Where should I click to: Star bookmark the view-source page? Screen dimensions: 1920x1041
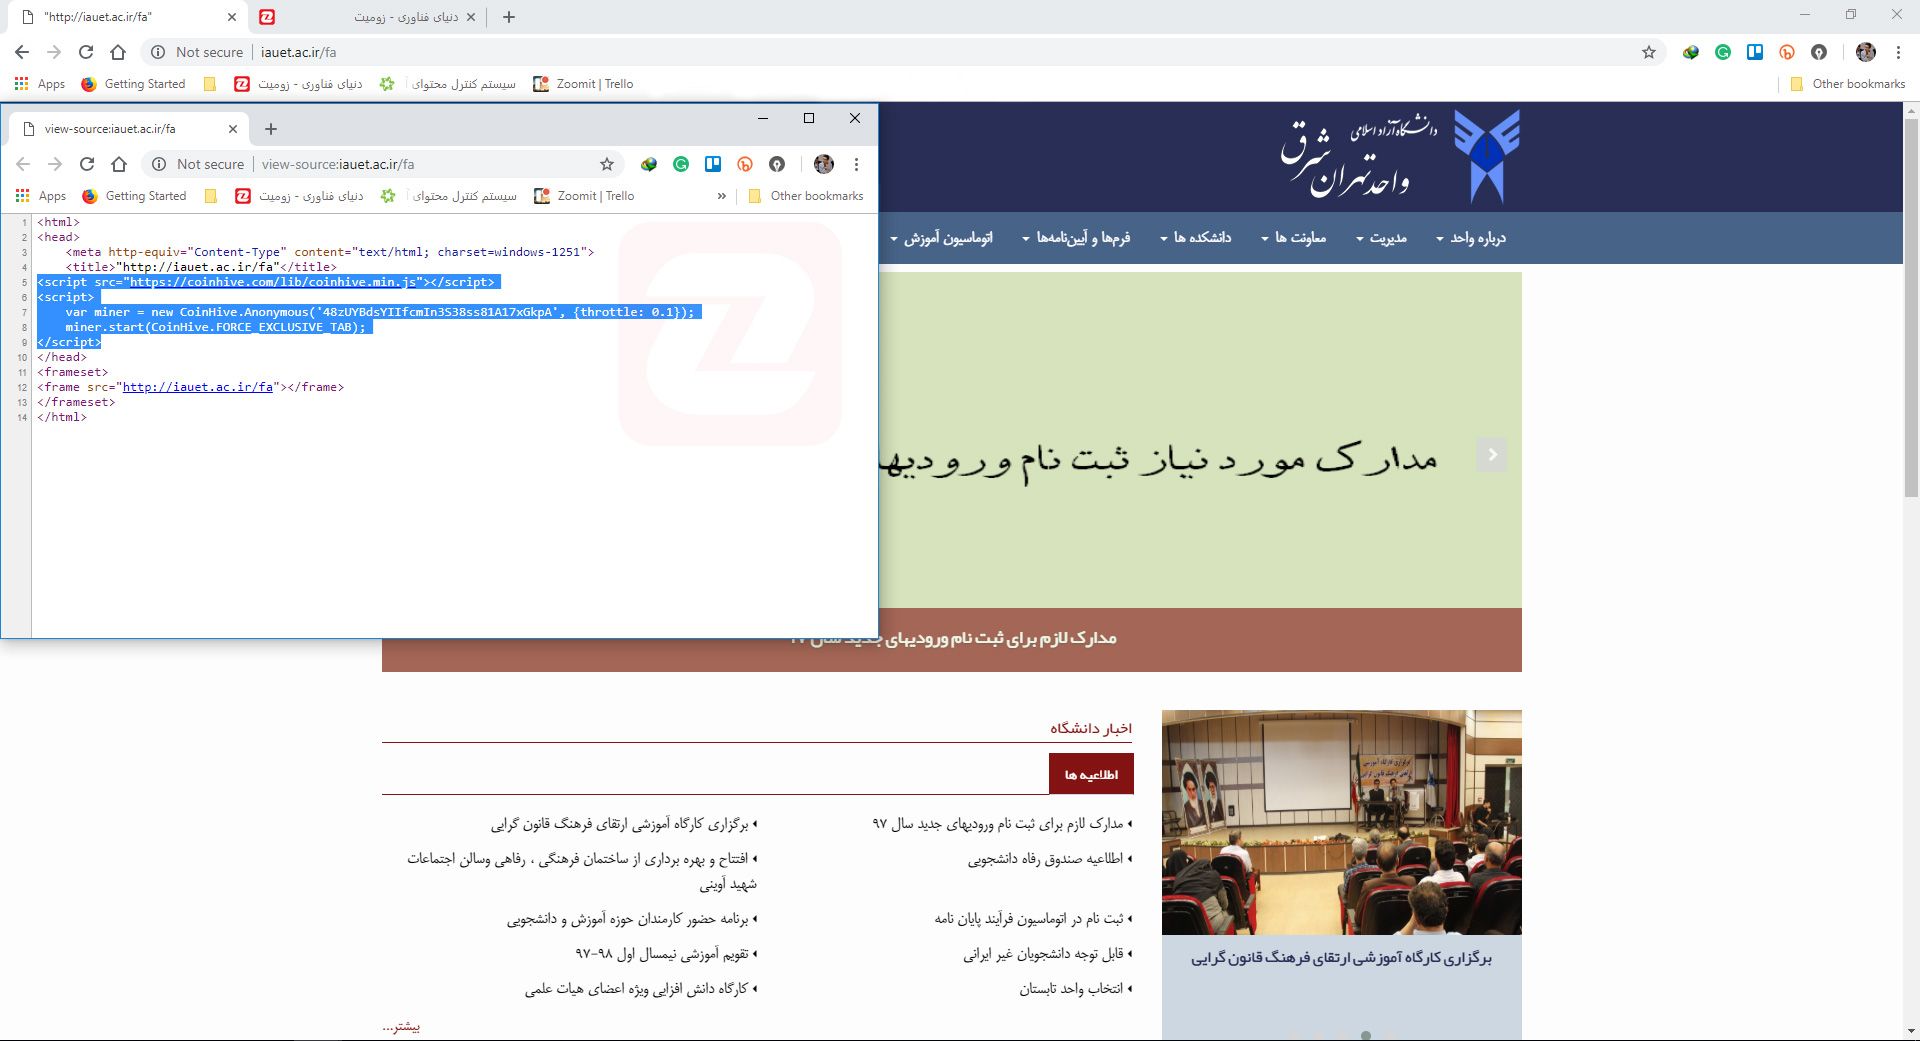[607, 164]
